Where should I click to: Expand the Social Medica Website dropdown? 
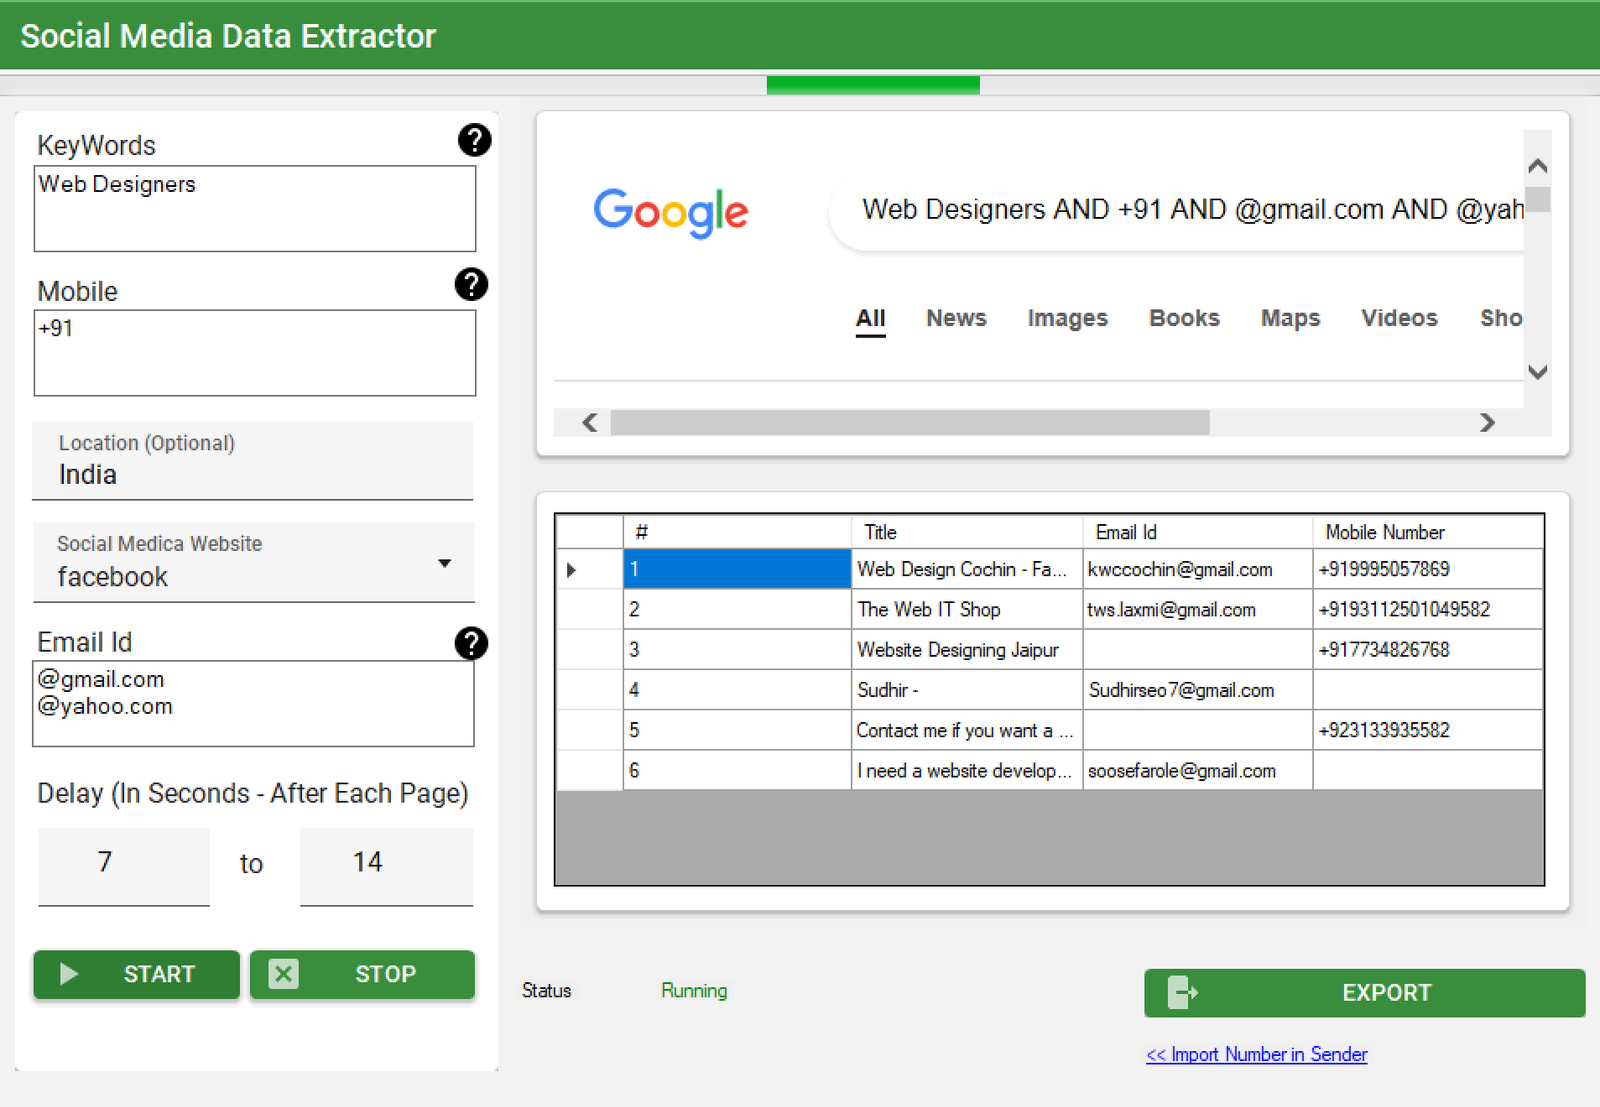[x=445, y=564]
